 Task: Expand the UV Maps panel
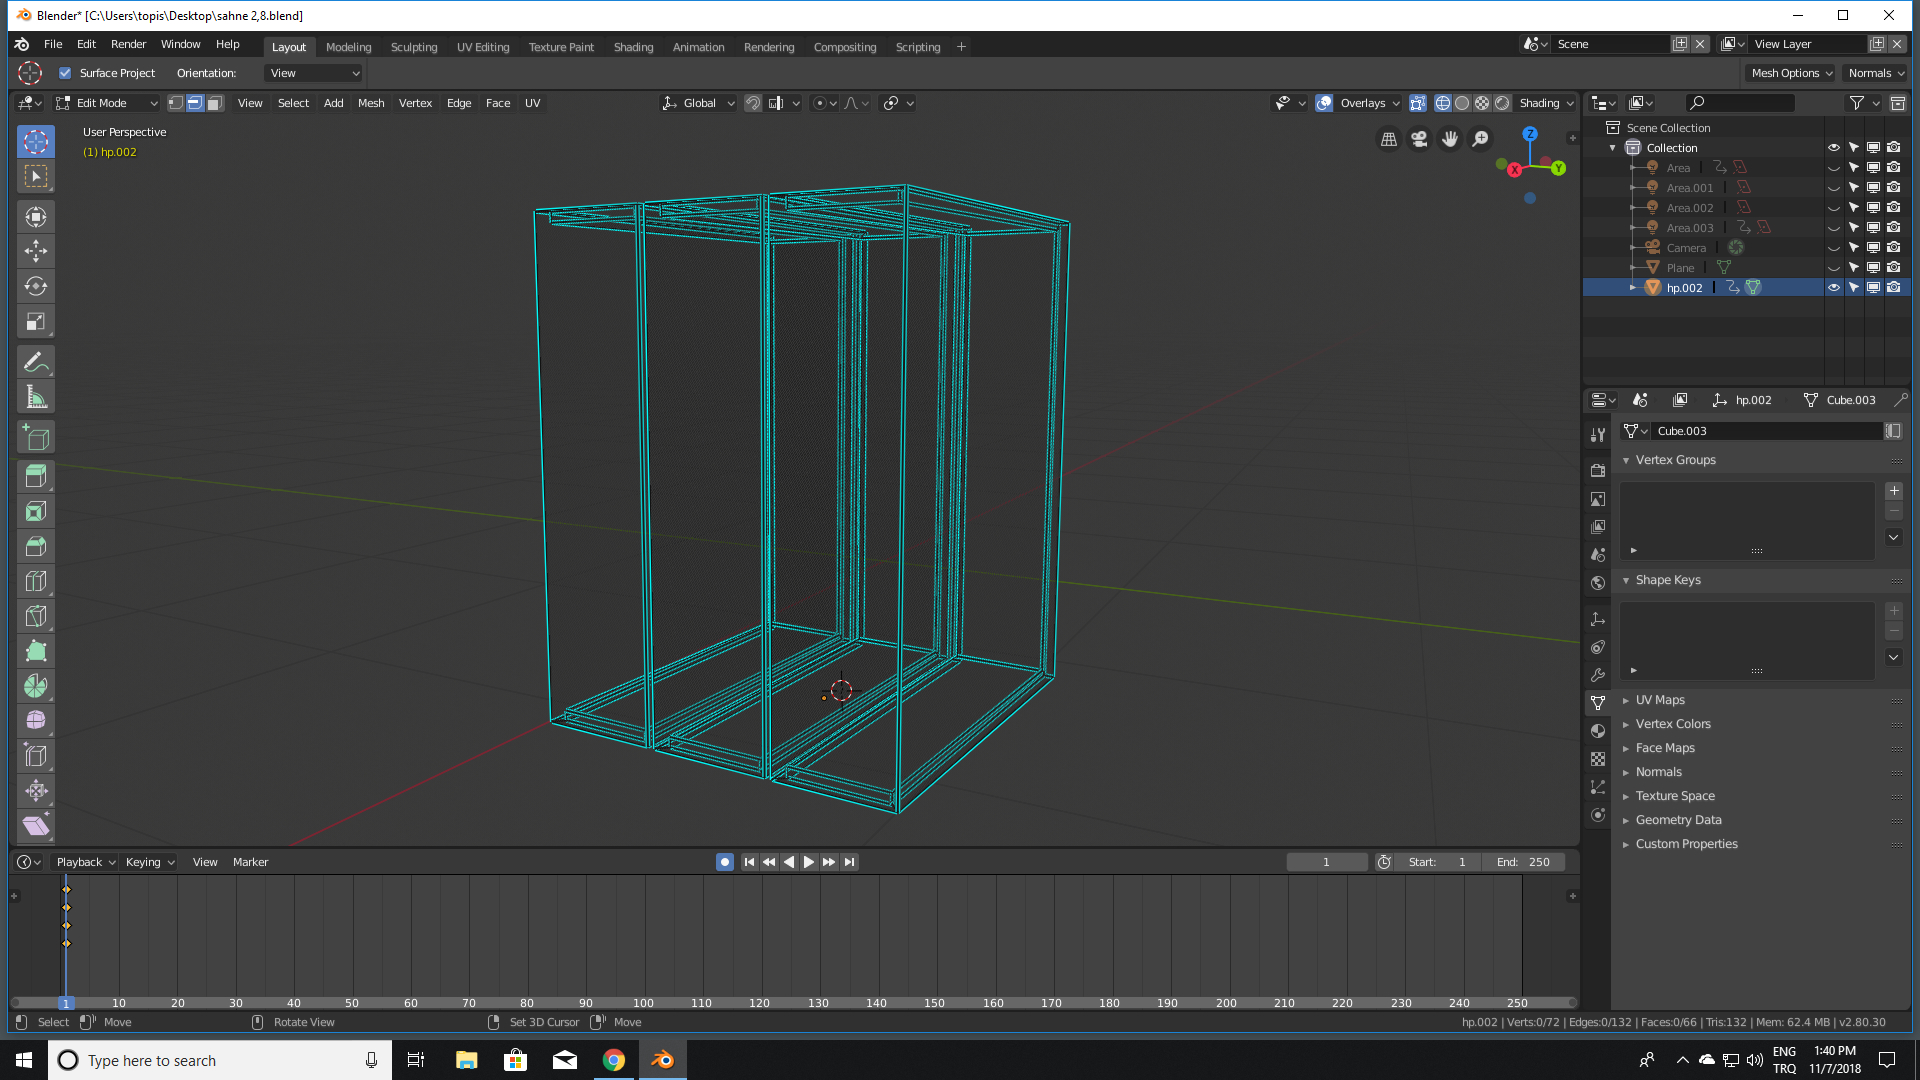point(1660,699)
